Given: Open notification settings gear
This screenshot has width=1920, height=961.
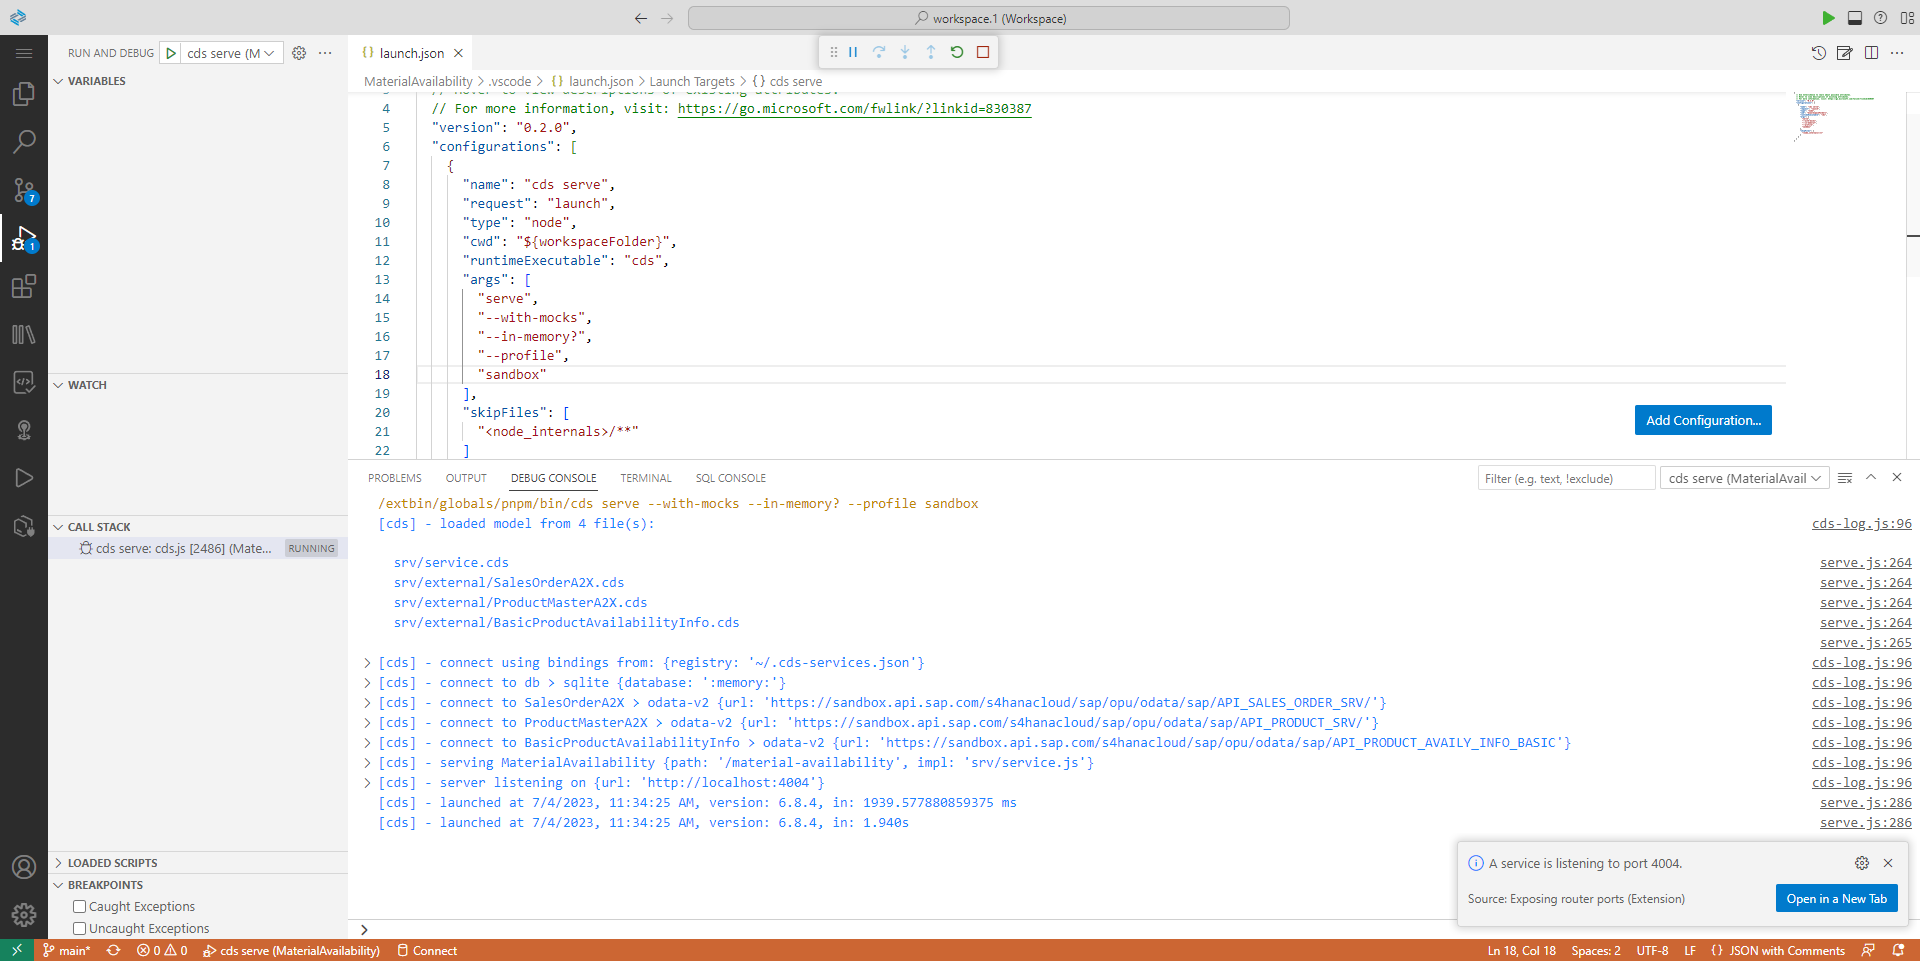Looking at the screenshot, I should [1862, 863].
